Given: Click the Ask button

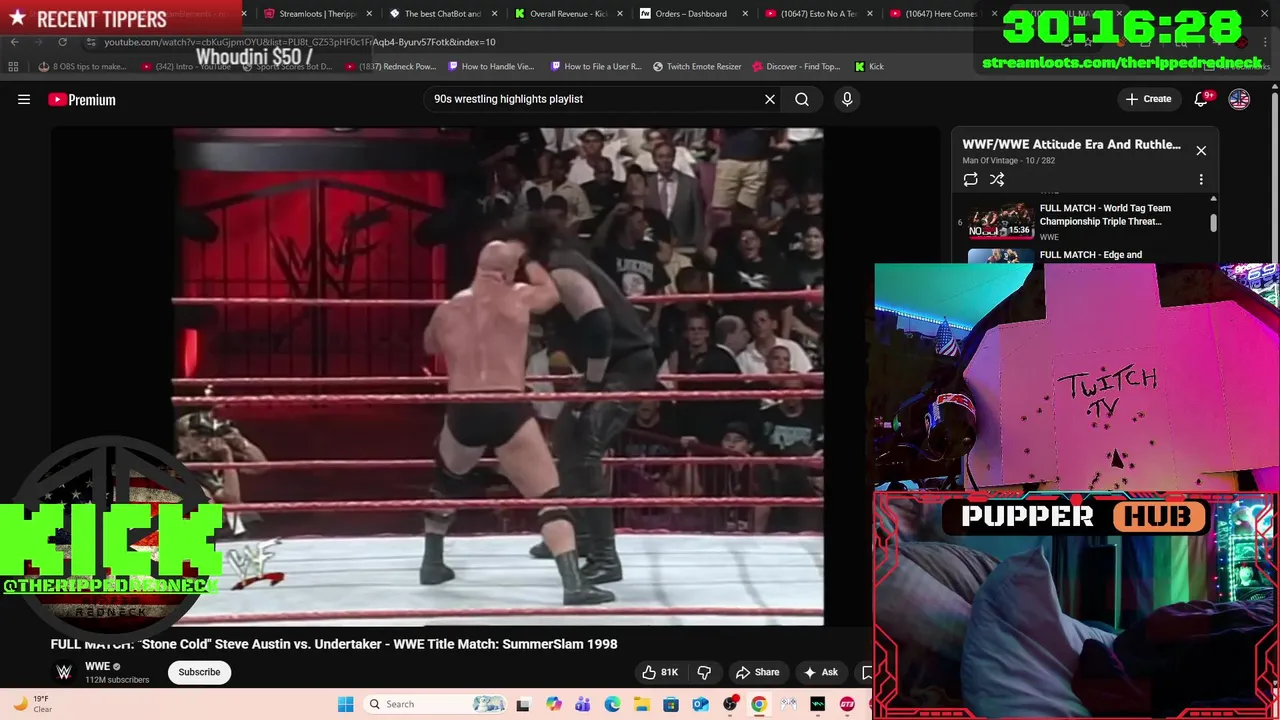Looking at the screenshot, I should click(820, 672).
